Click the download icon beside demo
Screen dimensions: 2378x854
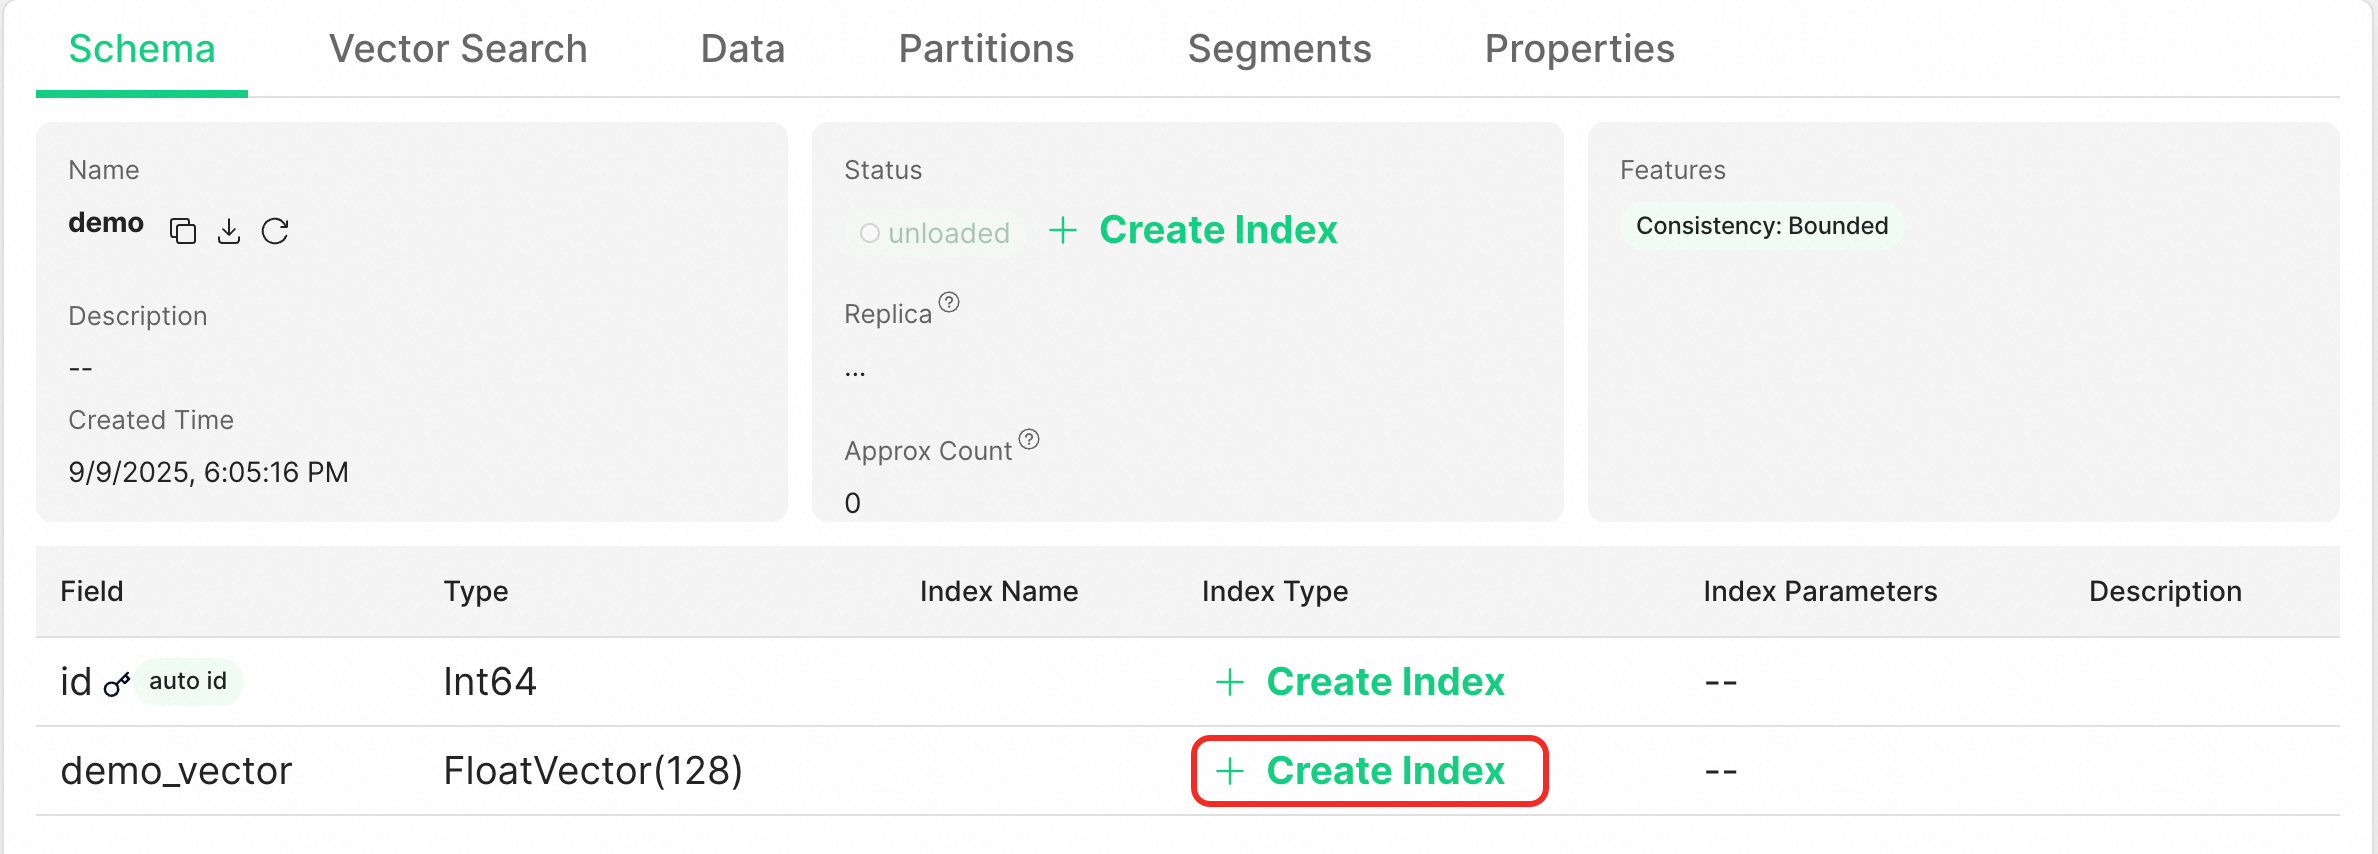[229, 231]
